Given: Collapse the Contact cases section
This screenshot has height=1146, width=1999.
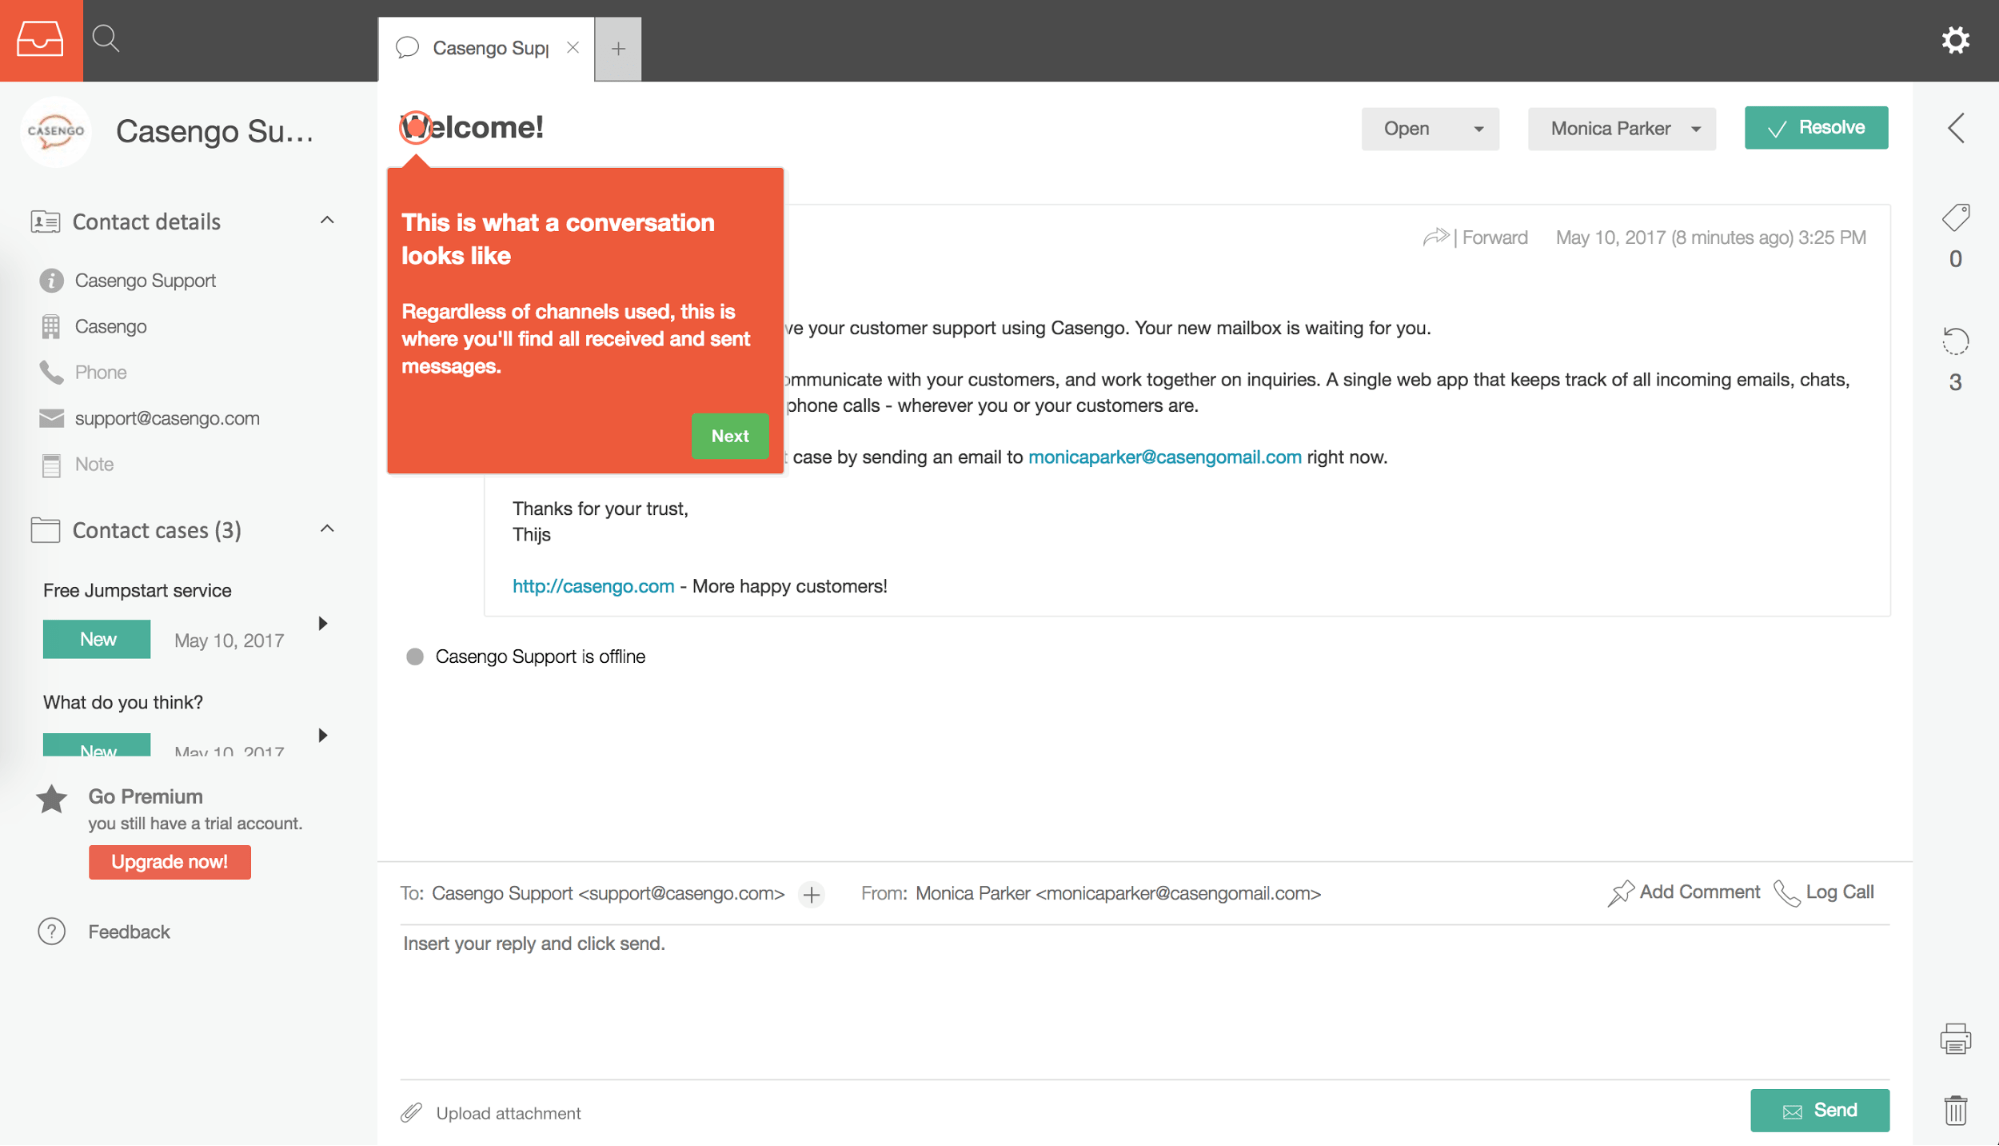Looking at the screenshot, I should (327, 529).
